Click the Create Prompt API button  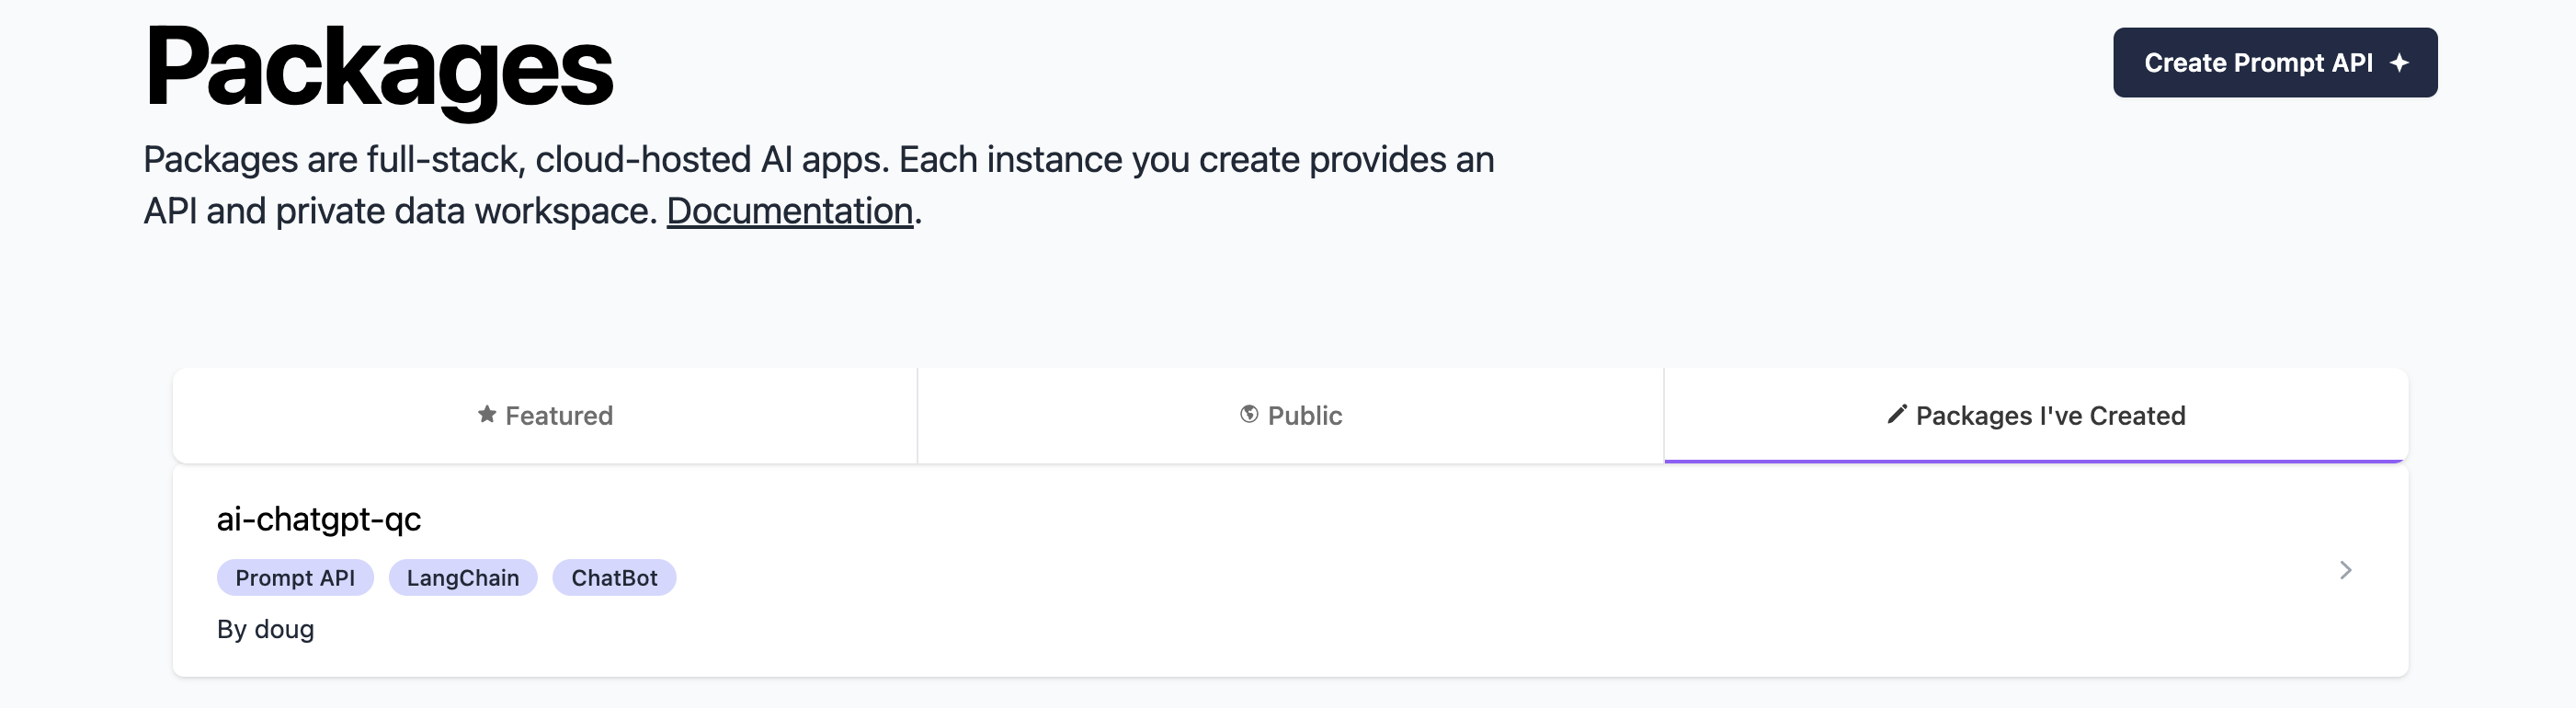tap(2275, 62)
